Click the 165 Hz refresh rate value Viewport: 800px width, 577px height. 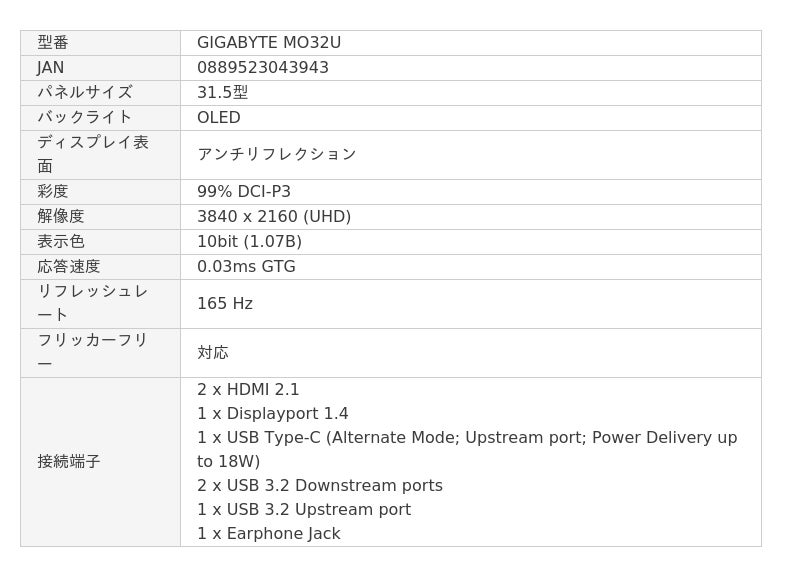pos(224,304)
